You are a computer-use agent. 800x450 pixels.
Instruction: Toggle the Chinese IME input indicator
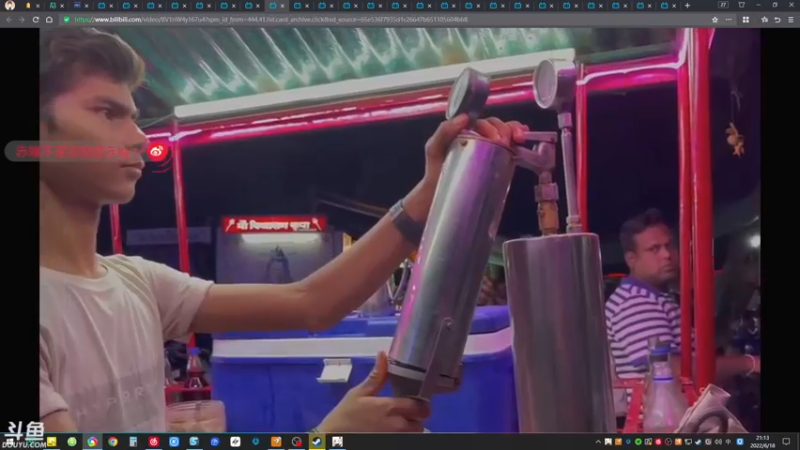[728, 442]
